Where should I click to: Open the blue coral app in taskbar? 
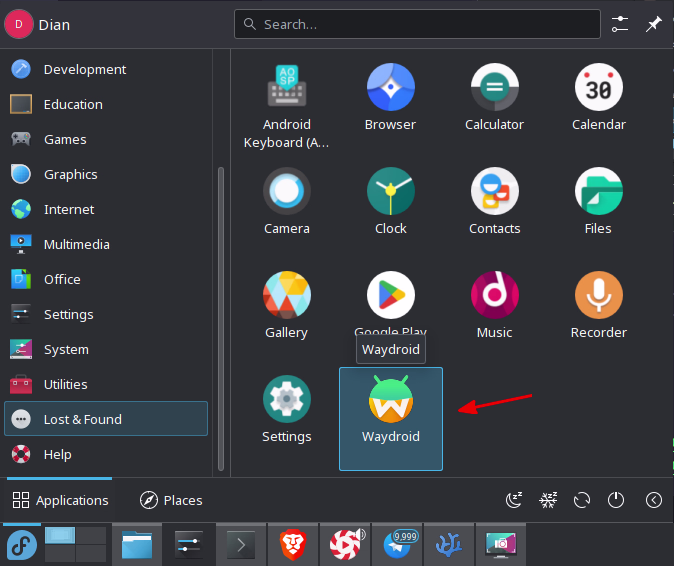coord(449,545)
